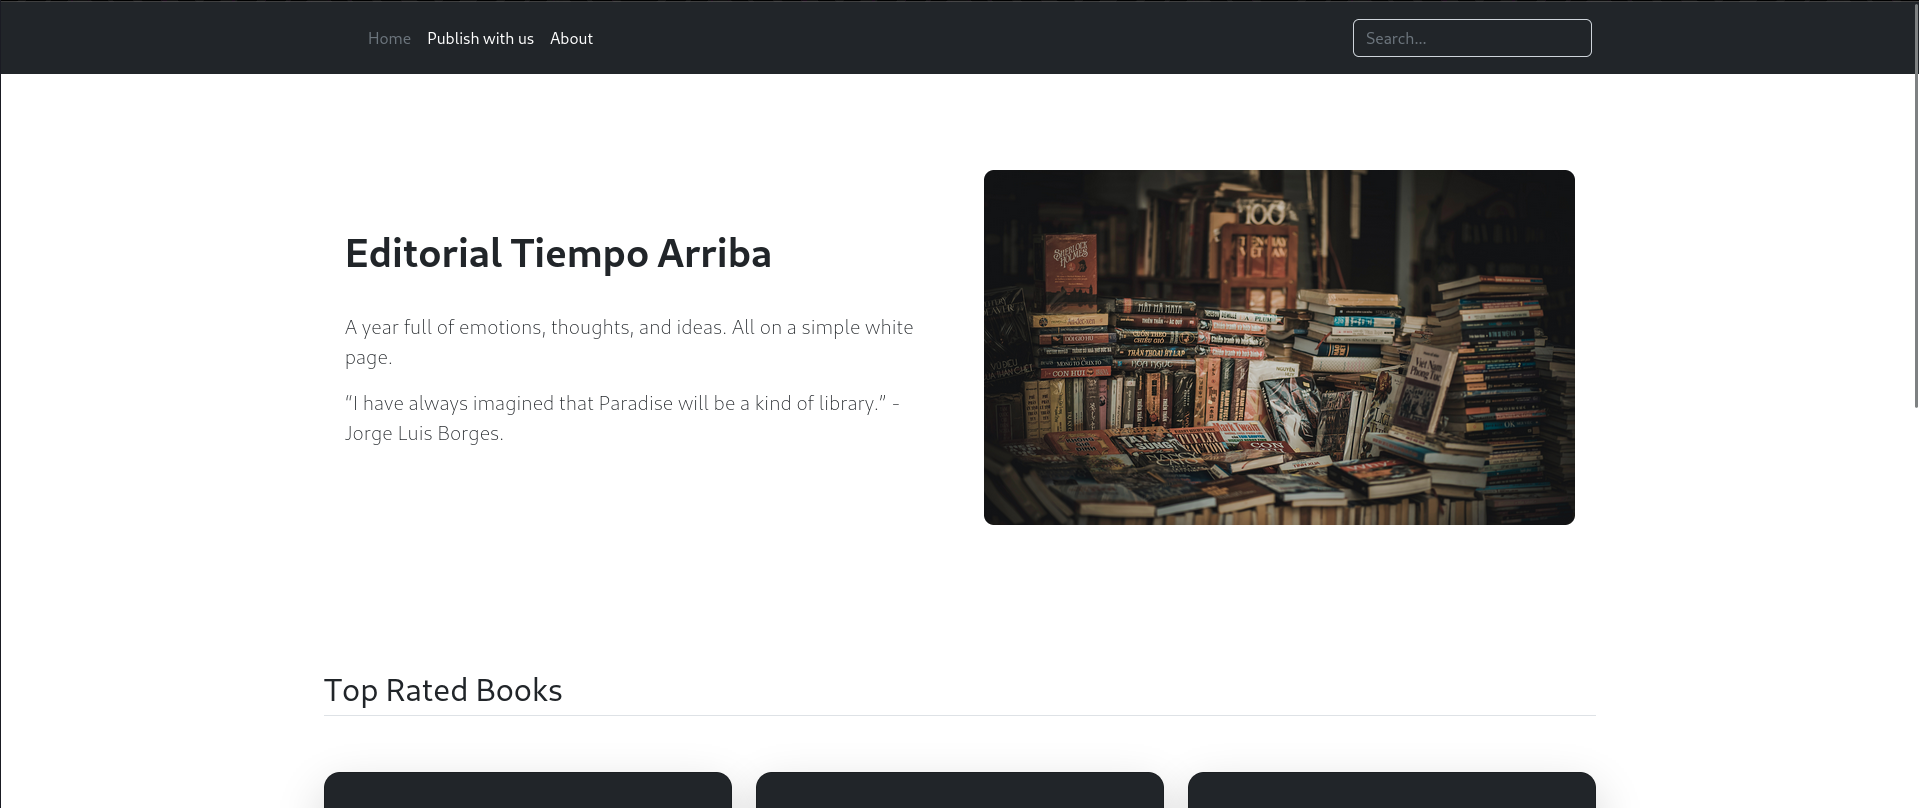Click the divider line under Top Rated Books
The width and height of the screenshot is (1919, 808).
(x=959, y=716)
